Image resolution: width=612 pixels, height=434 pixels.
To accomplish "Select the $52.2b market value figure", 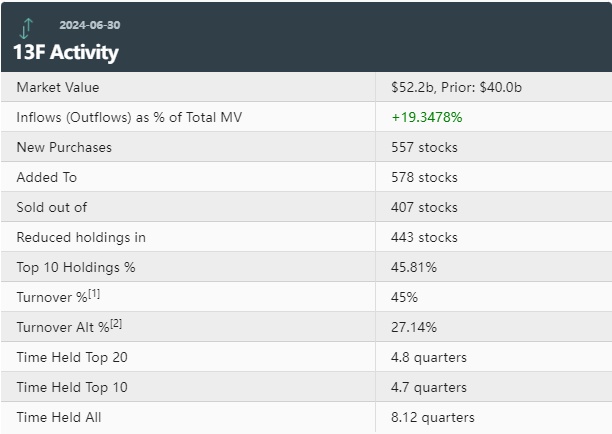I will pos(414,87).
